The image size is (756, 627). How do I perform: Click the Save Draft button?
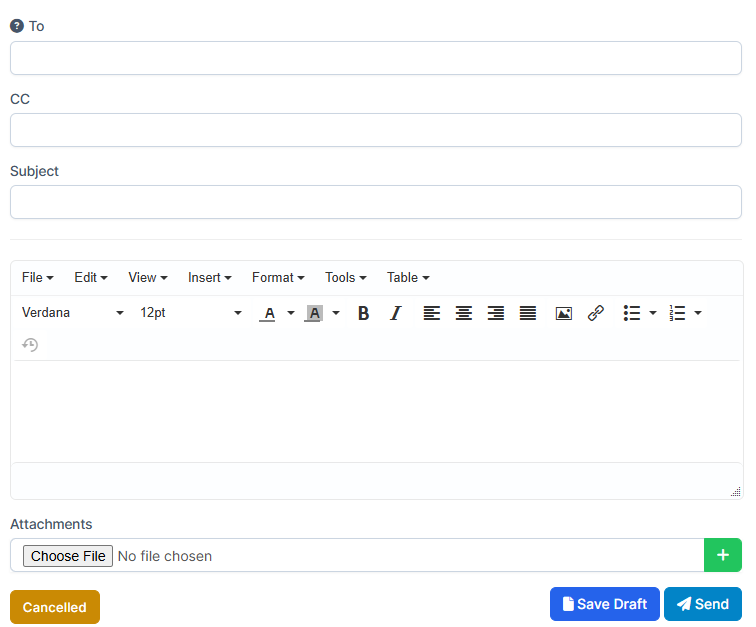point(604,604)
